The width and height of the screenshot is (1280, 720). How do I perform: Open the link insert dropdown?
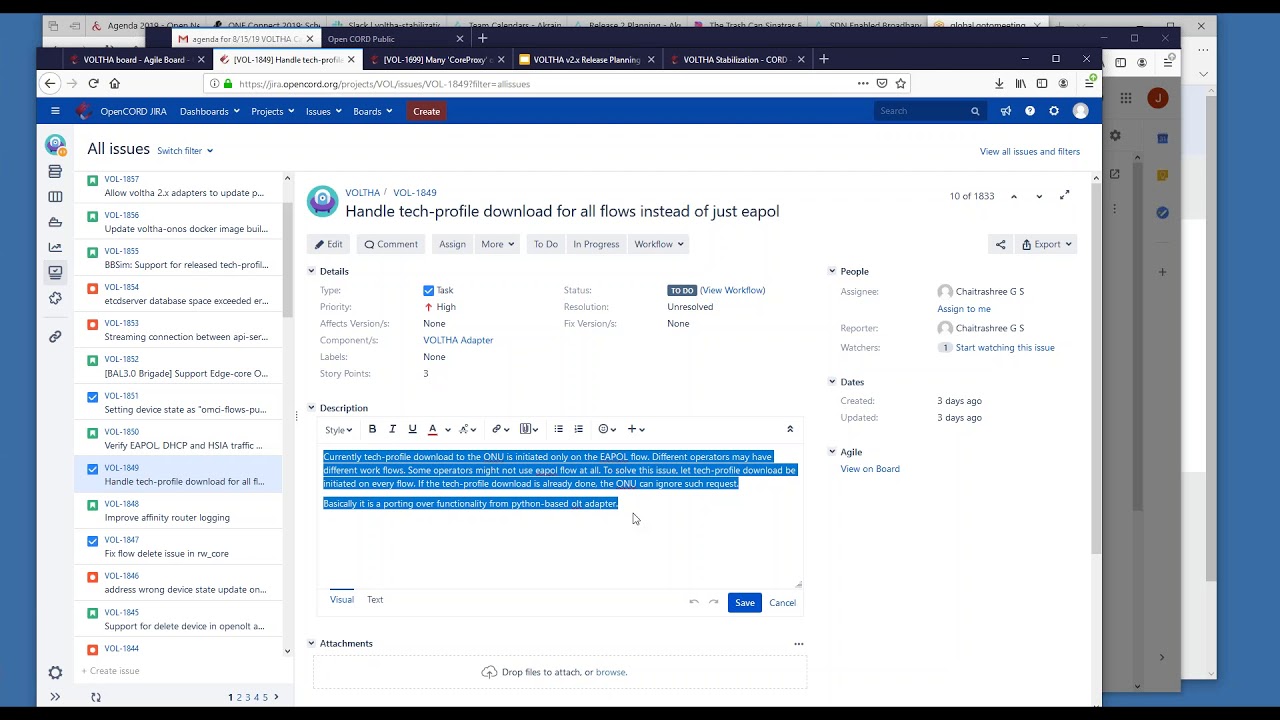(500, 429)
